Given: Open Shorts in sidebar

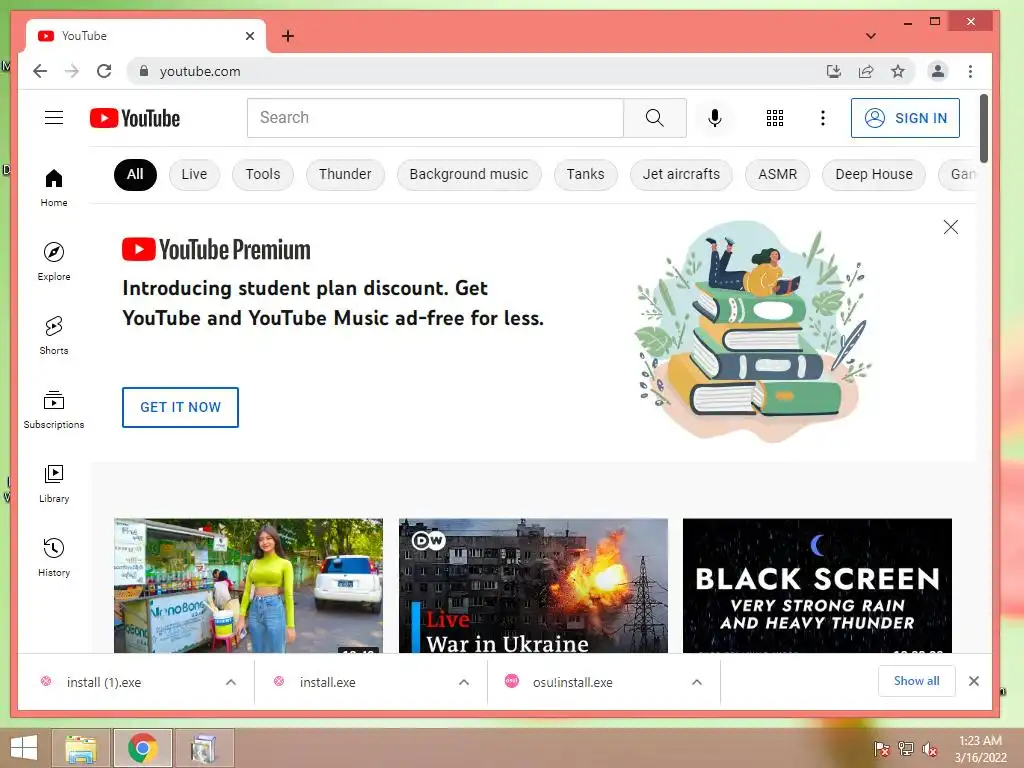Looking at the screenshot, I should tap(54, 336).
